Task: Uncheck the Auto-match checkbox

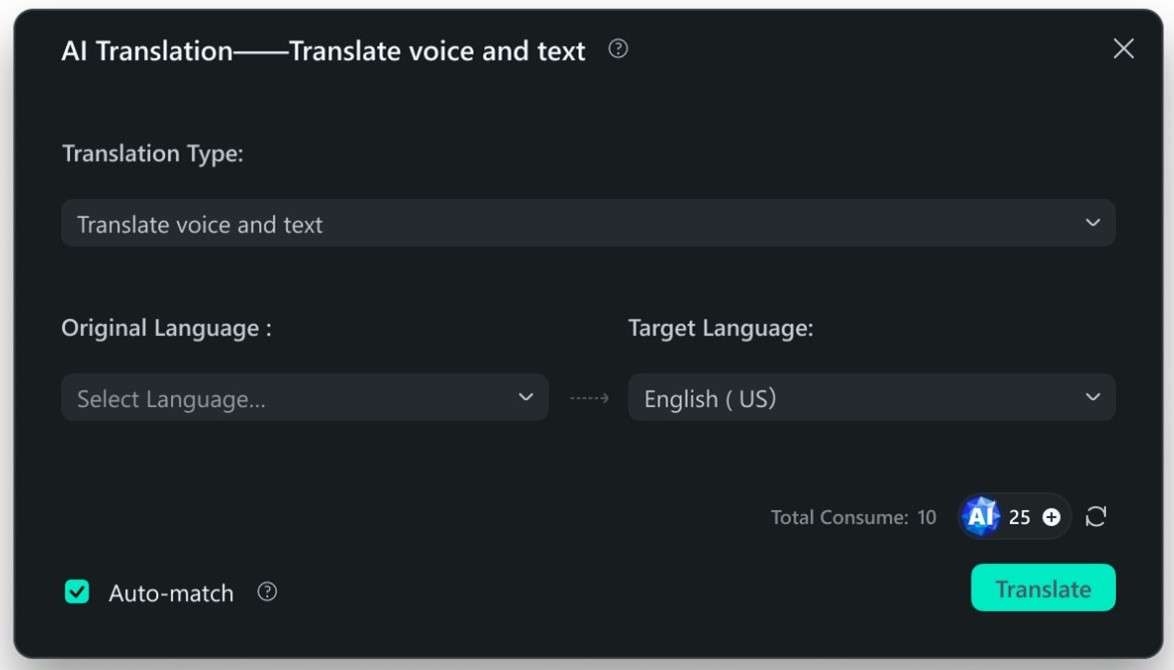Action: (x=77, y=592)
